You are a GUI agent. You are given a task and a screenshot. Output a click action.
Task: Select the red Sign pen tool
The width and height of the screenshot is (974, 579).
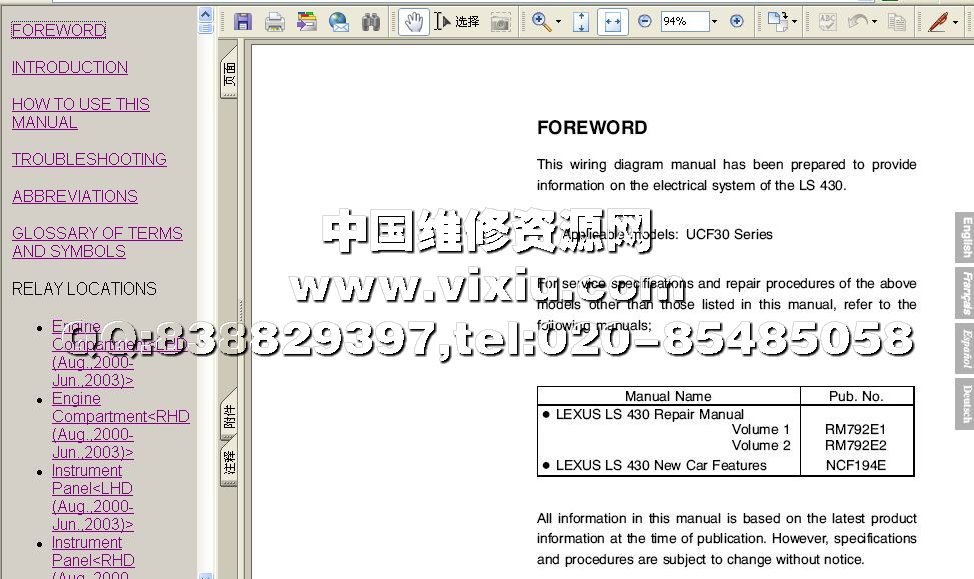(937, 22)
